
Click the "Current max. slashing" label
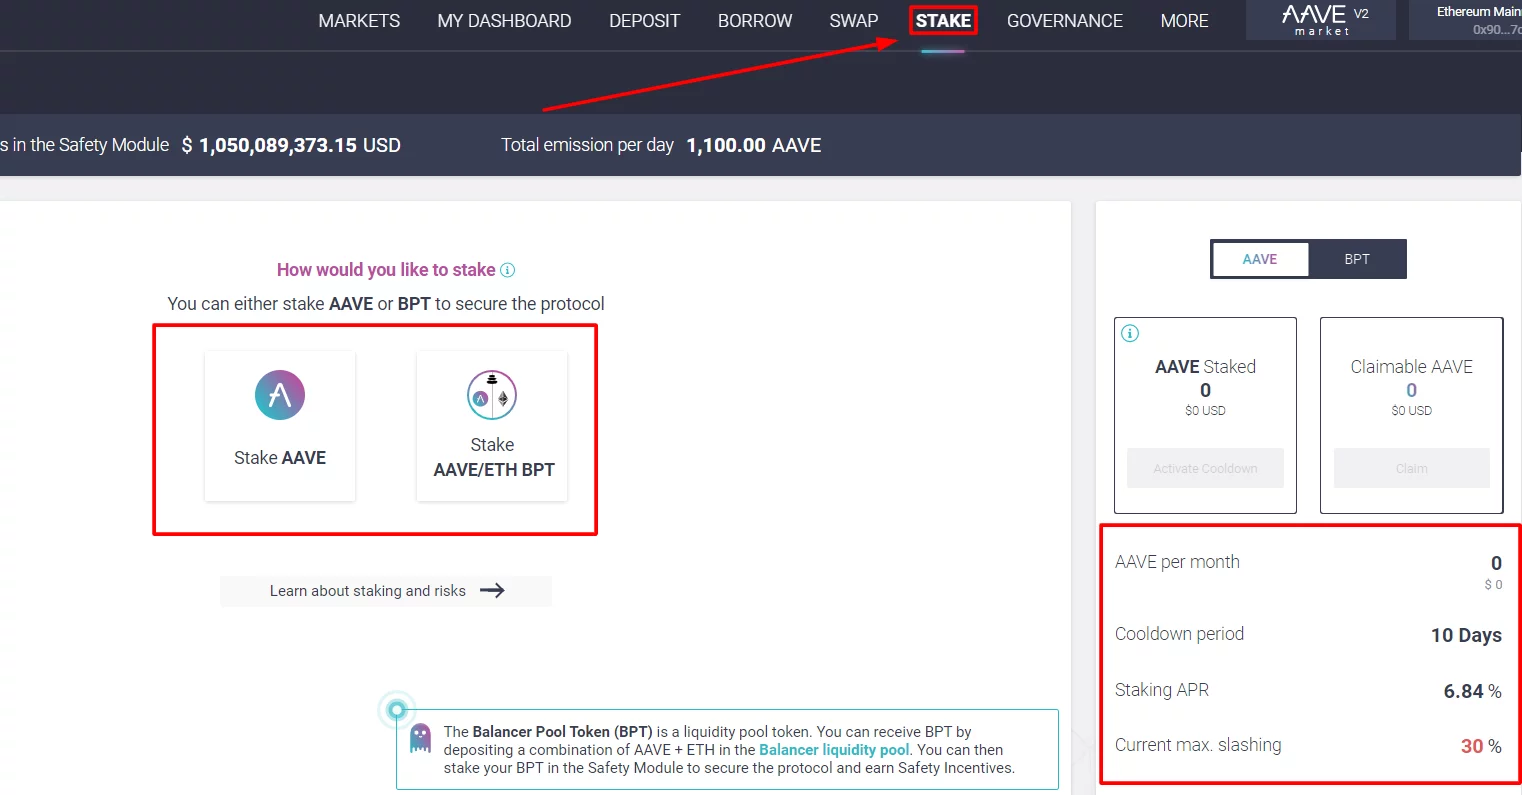pyautogui.click(x=1198, y=745)
